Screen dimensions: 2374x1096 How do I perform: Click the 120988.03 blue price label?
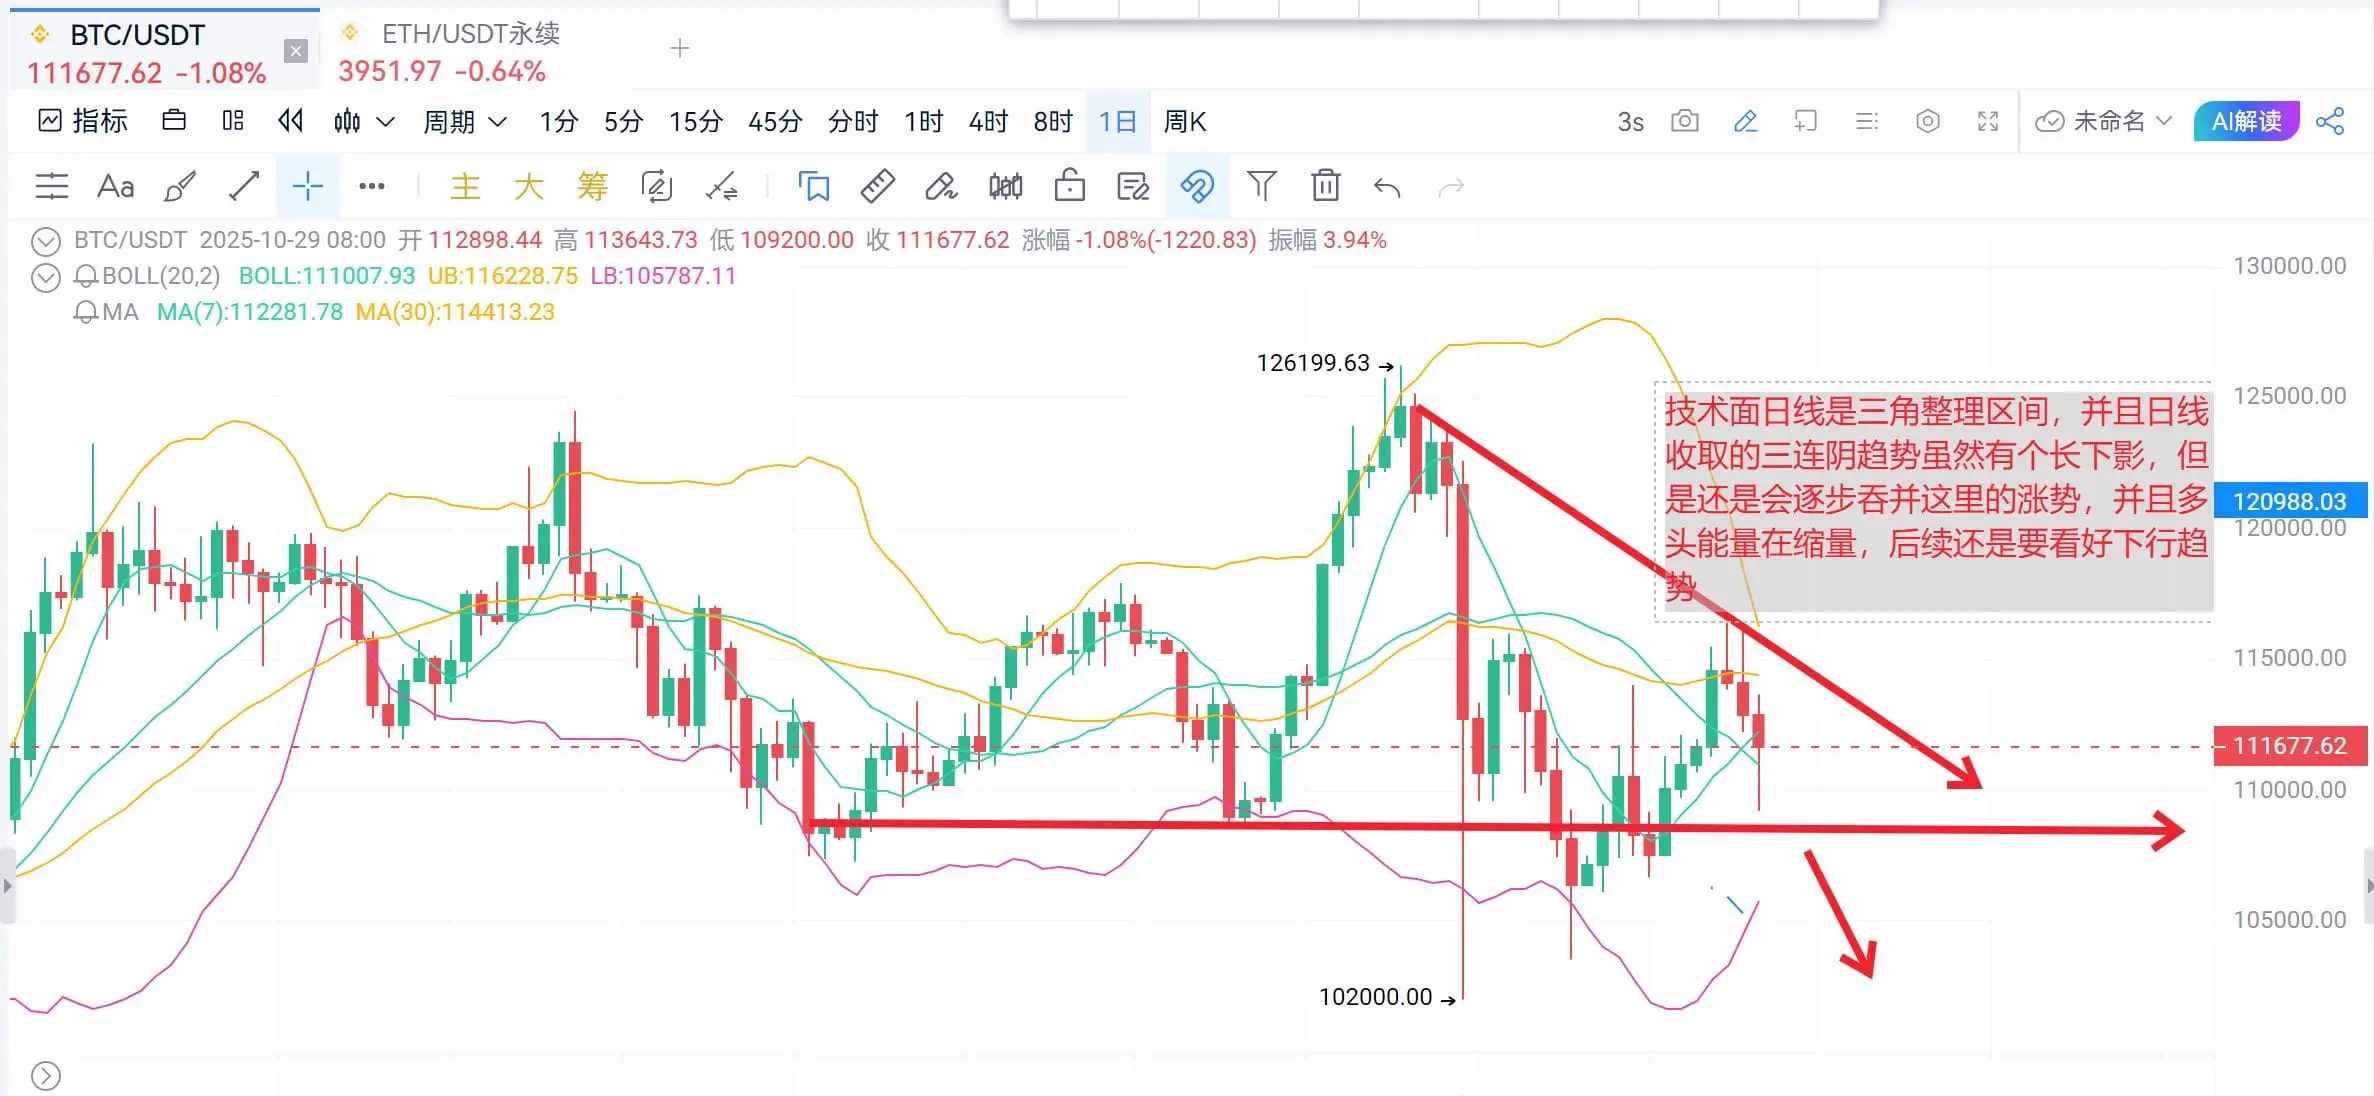pyautogui.click(x=2289, y=501)
